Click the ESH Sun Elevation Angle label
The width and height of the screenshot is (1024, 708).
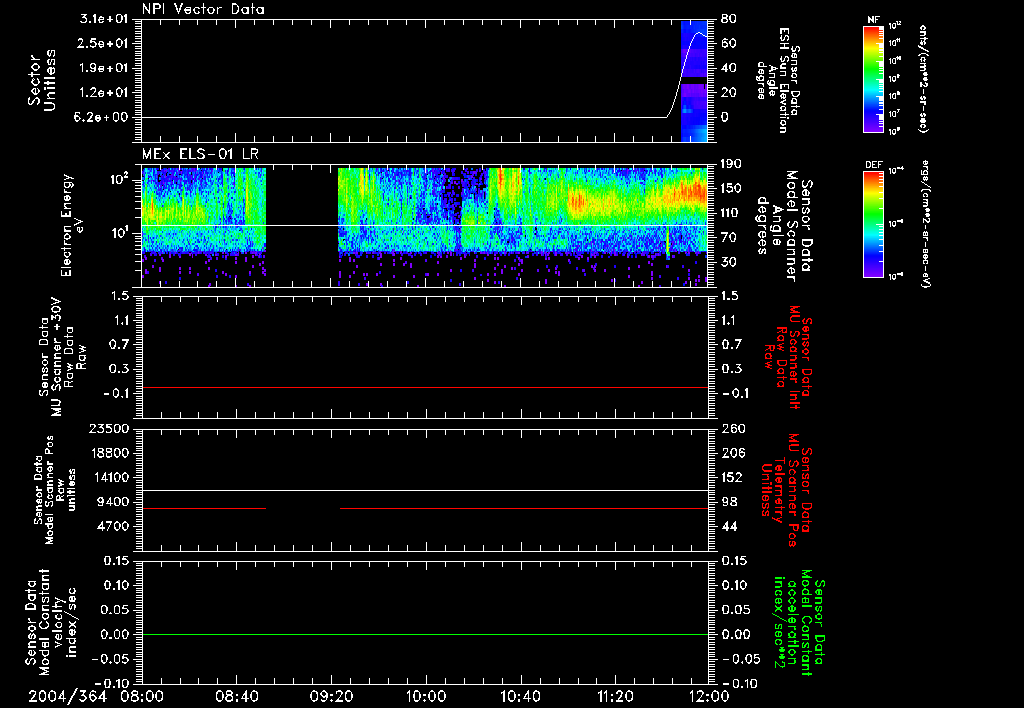pyautogui.click(x=778, y=80)
